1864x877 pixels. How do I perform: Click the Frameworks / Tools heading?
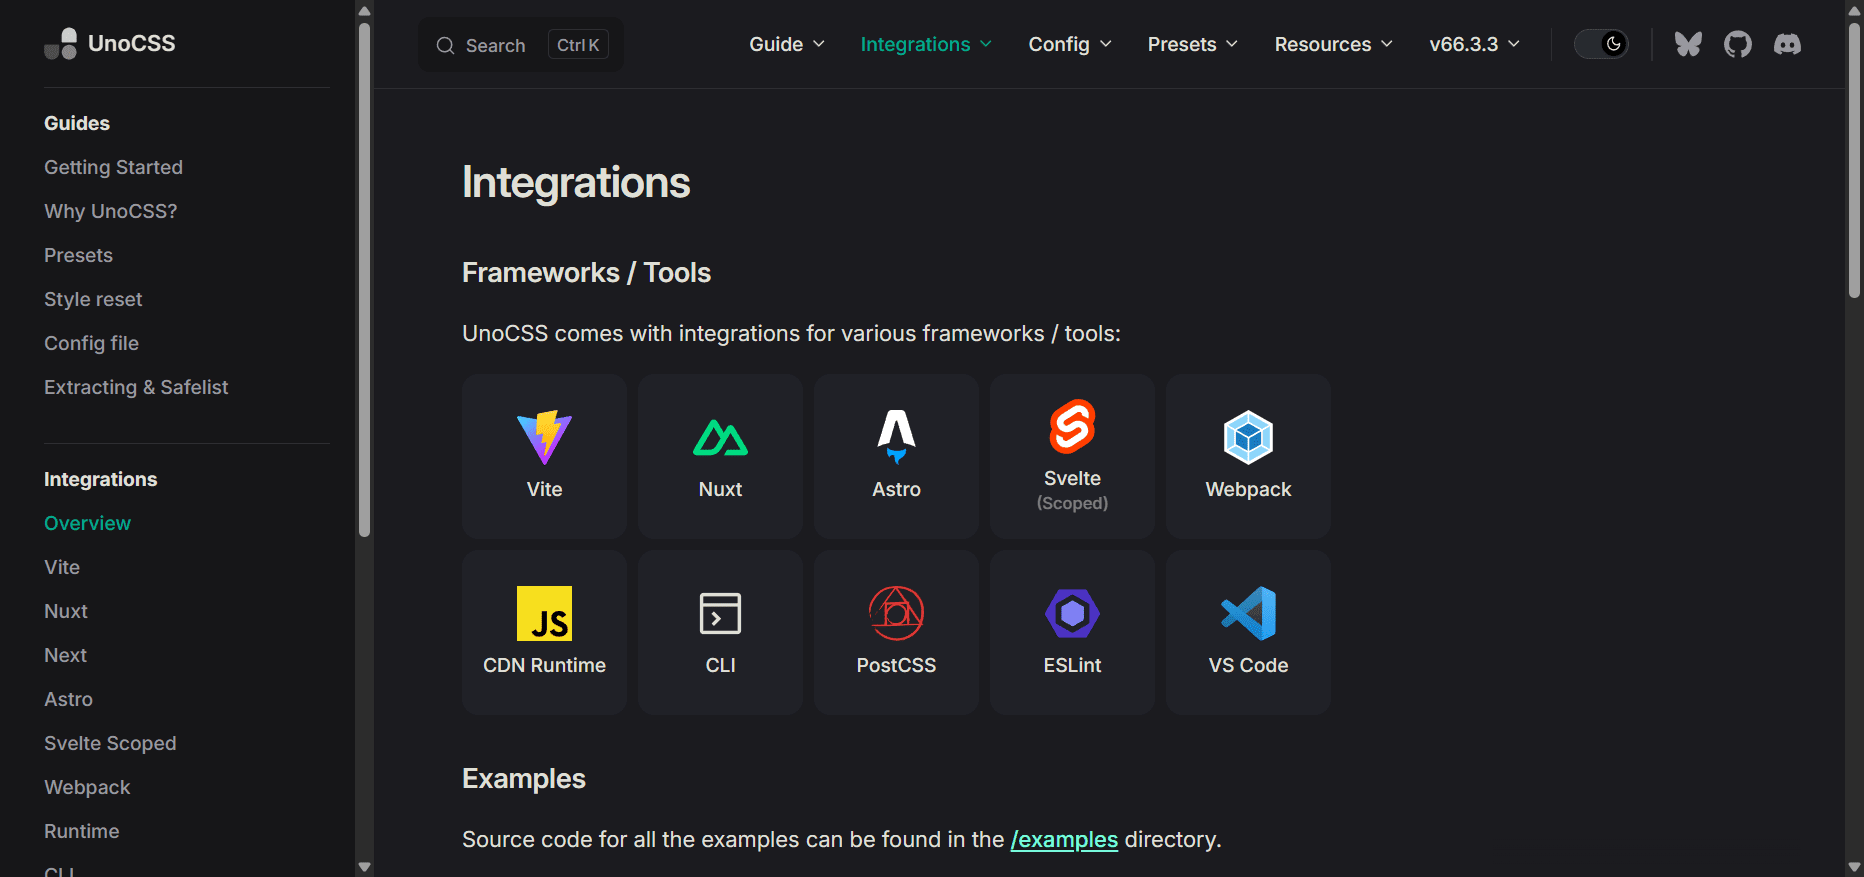point(586,273)
